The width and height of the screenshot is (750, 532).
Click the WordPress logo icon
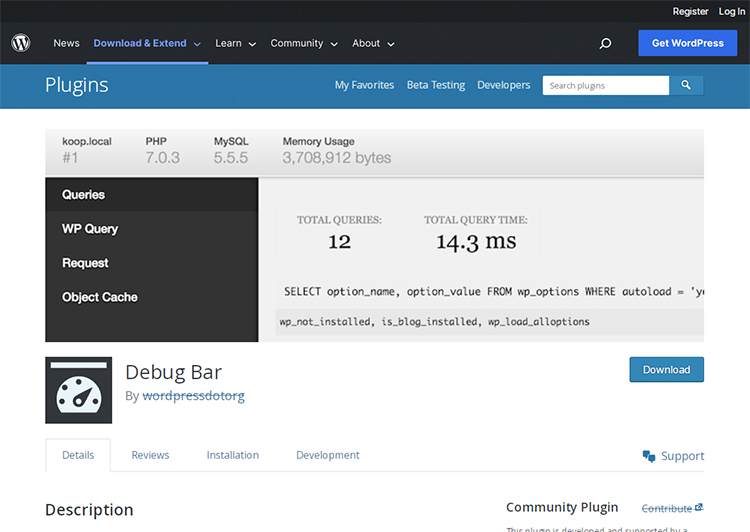pos(21,43)
